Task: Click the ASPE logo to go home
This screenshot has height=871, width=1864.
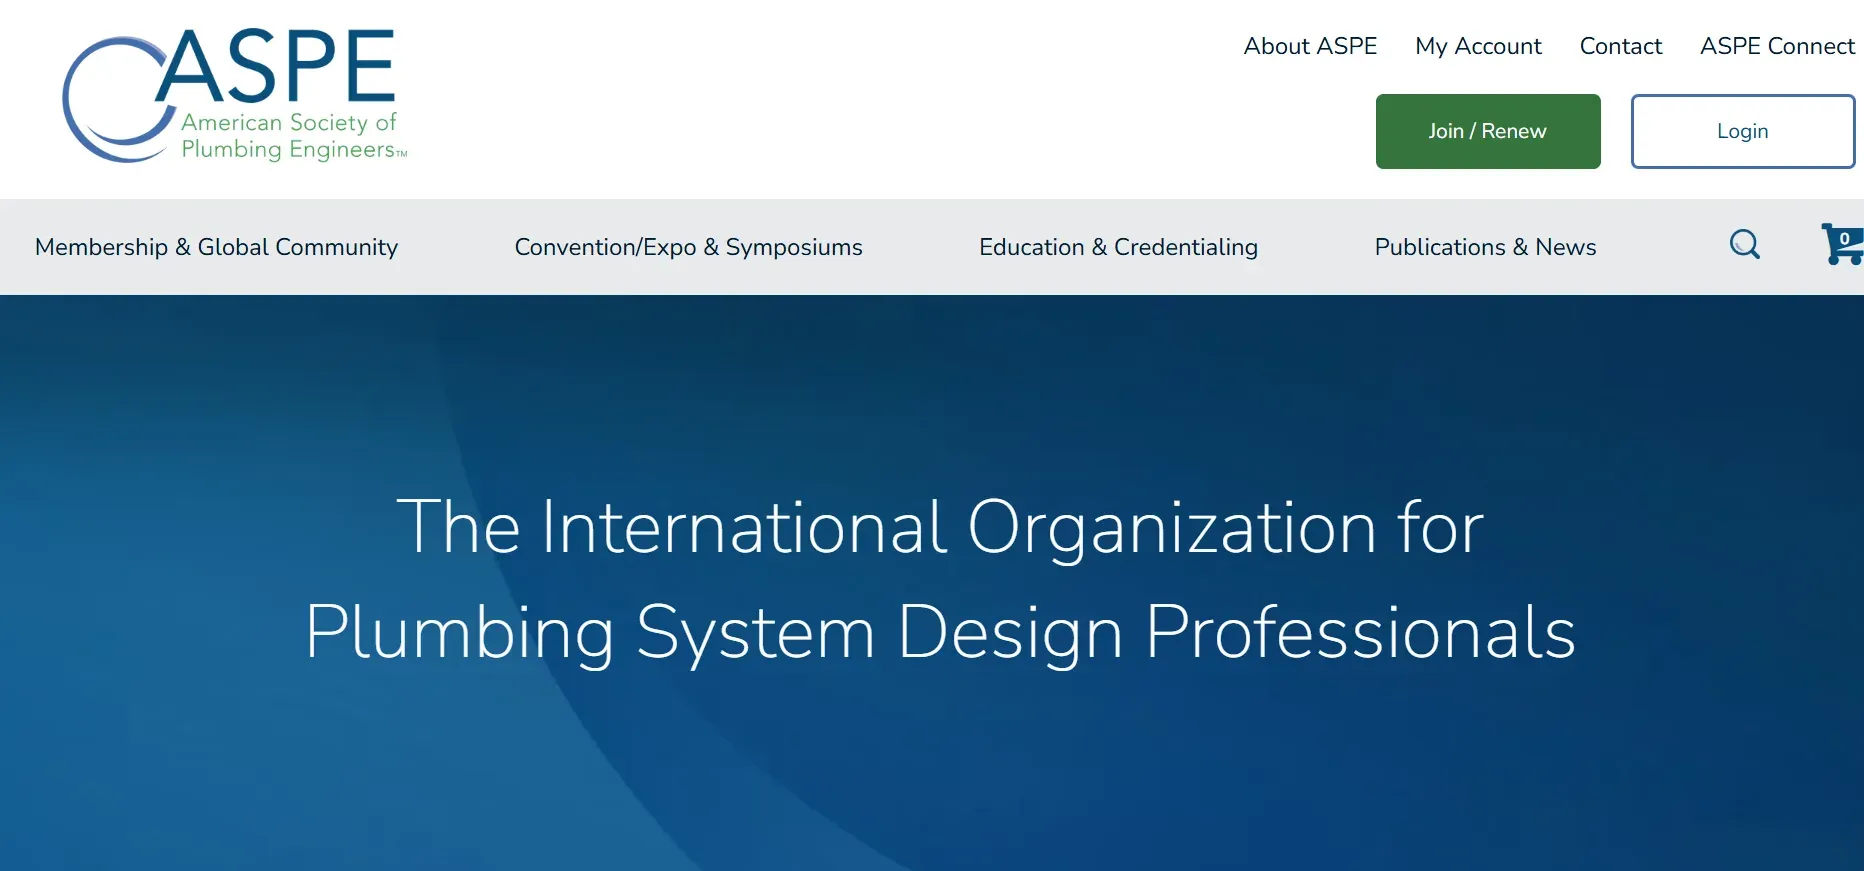Action: click(235, 96)
